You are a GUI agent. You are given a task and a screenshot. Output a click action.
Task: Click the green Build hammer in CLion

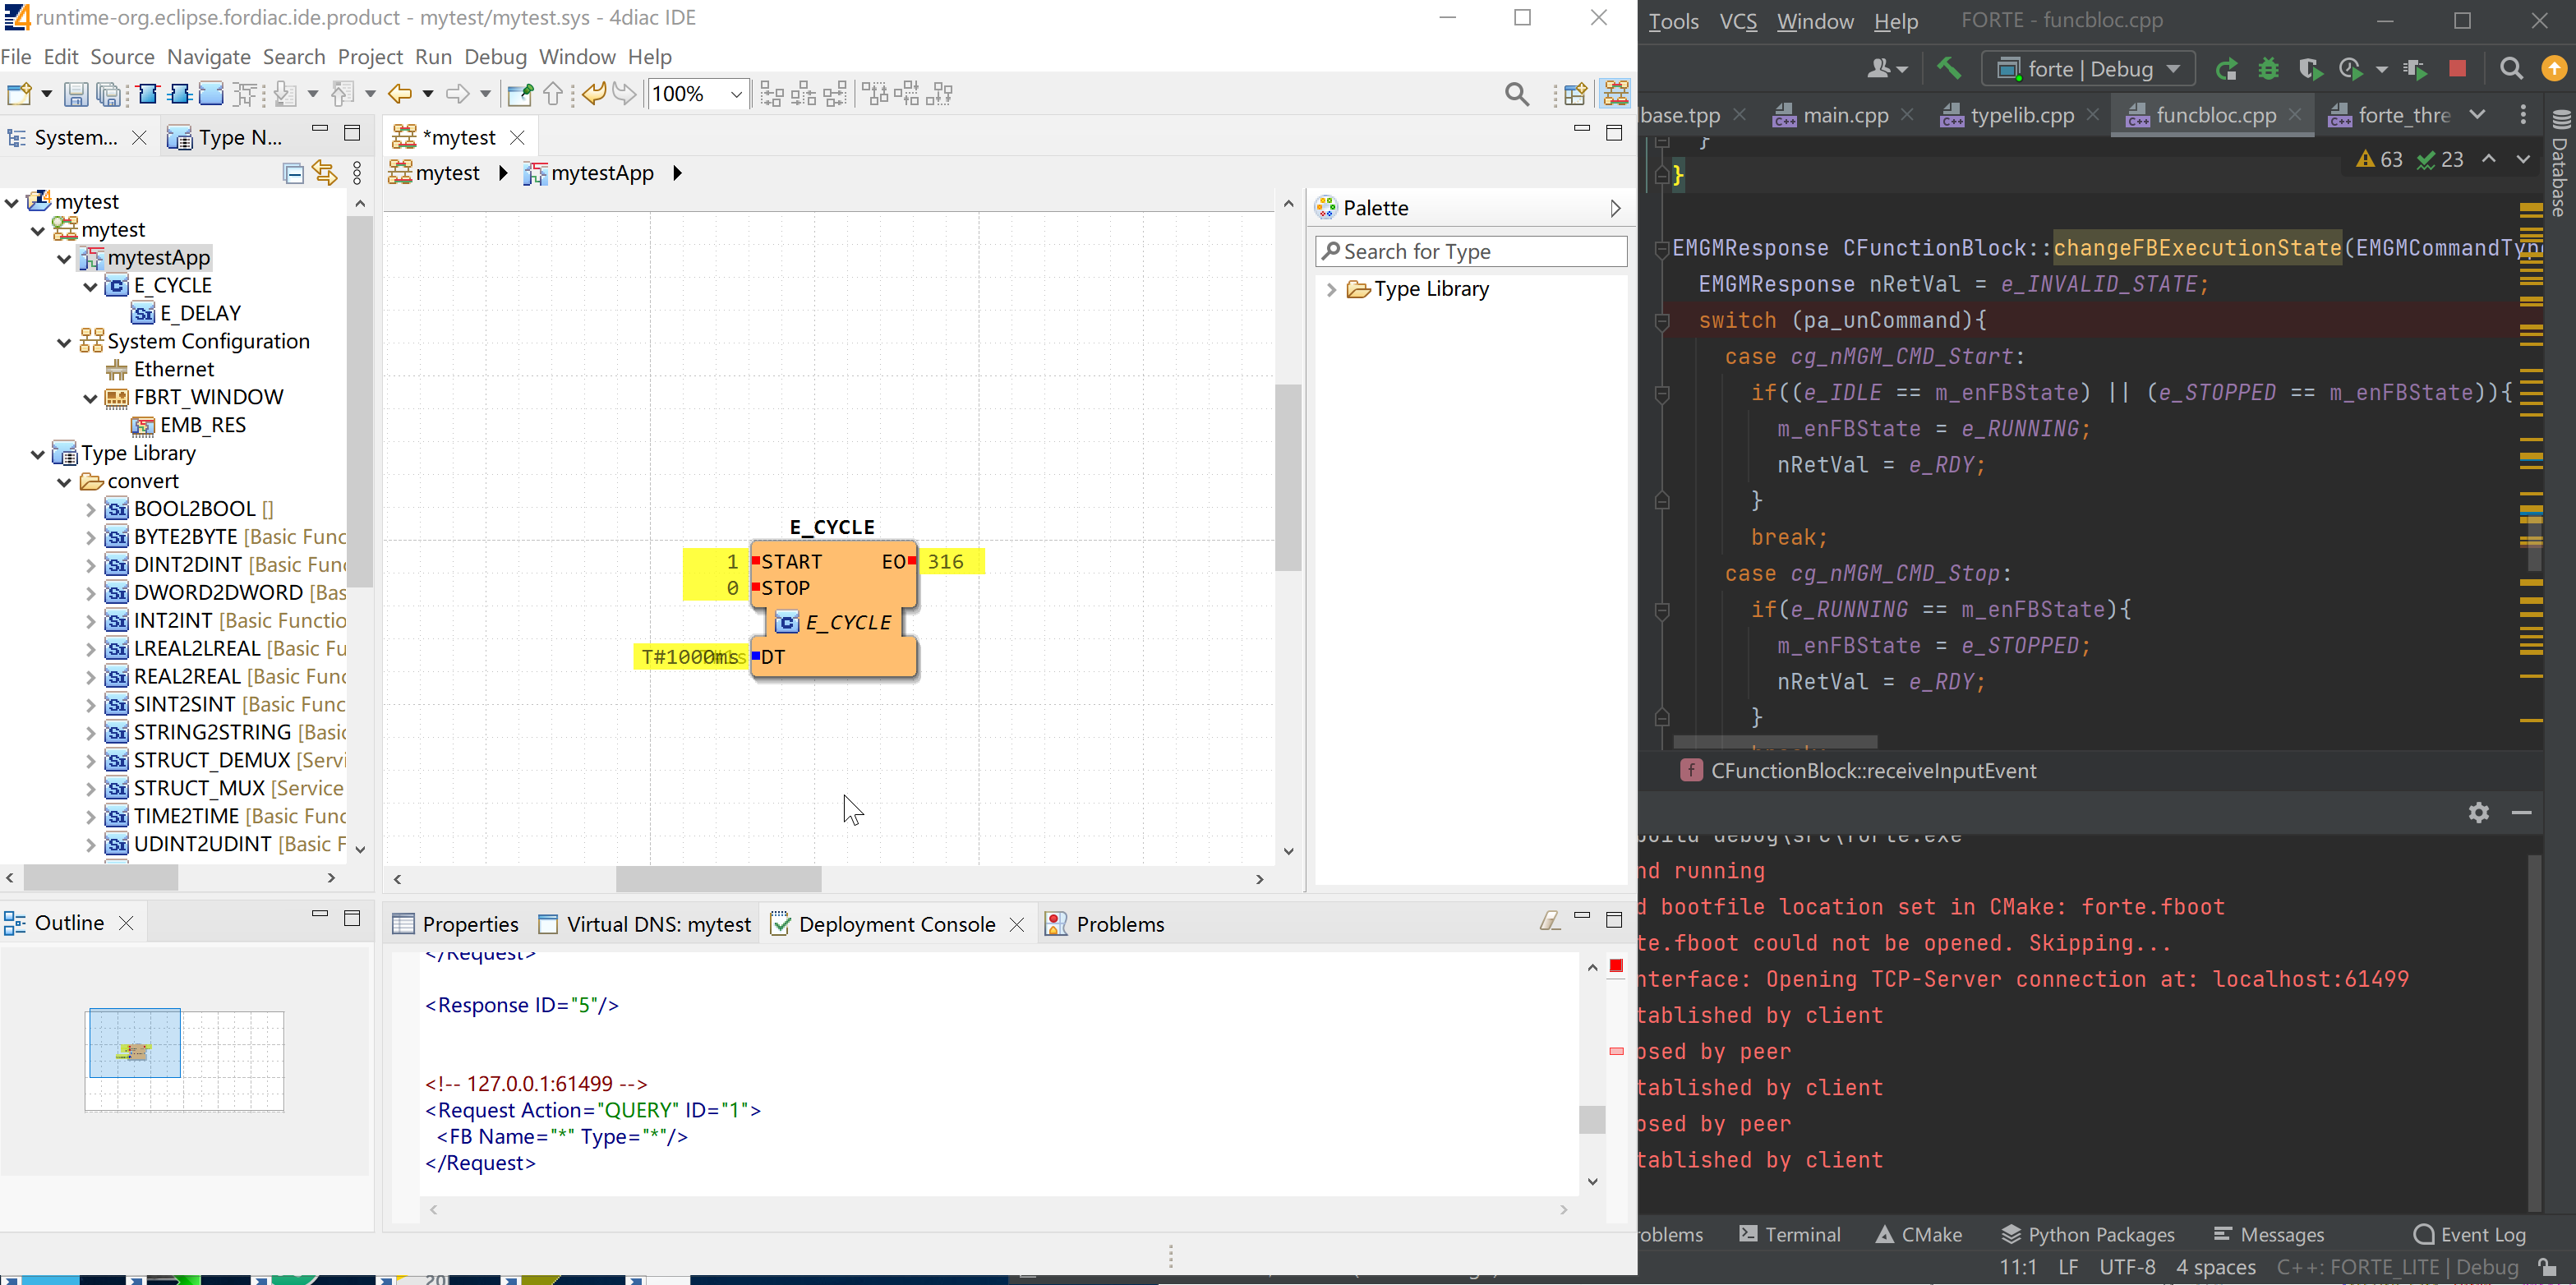coord(1948,69)
